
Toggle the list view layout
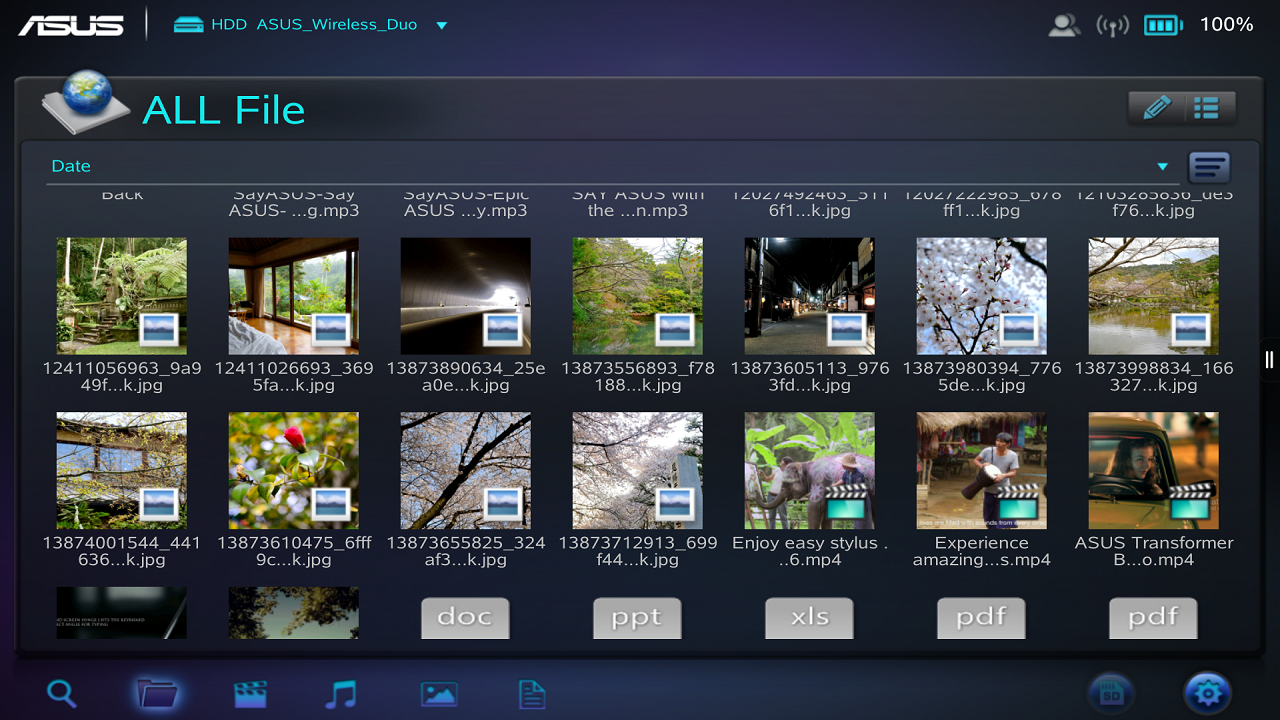[x=1208, y=105]
